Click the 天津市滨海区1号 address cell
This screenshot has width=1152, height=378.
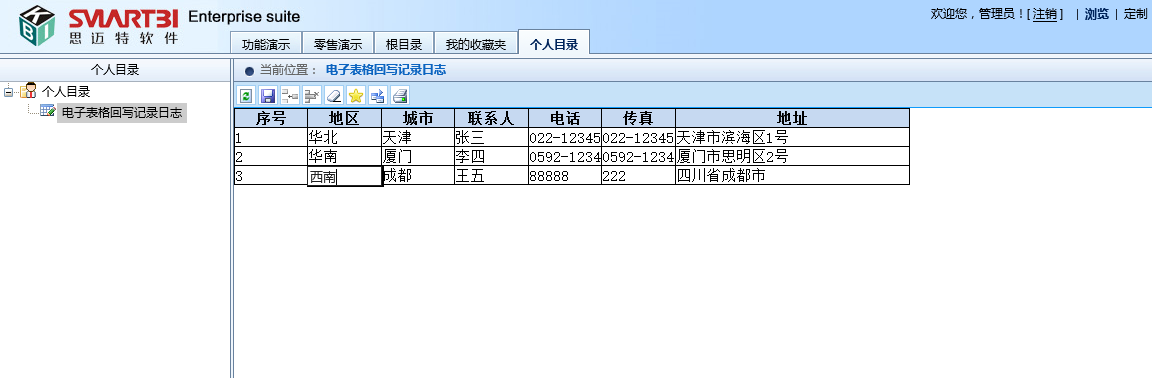coord(793,137)
